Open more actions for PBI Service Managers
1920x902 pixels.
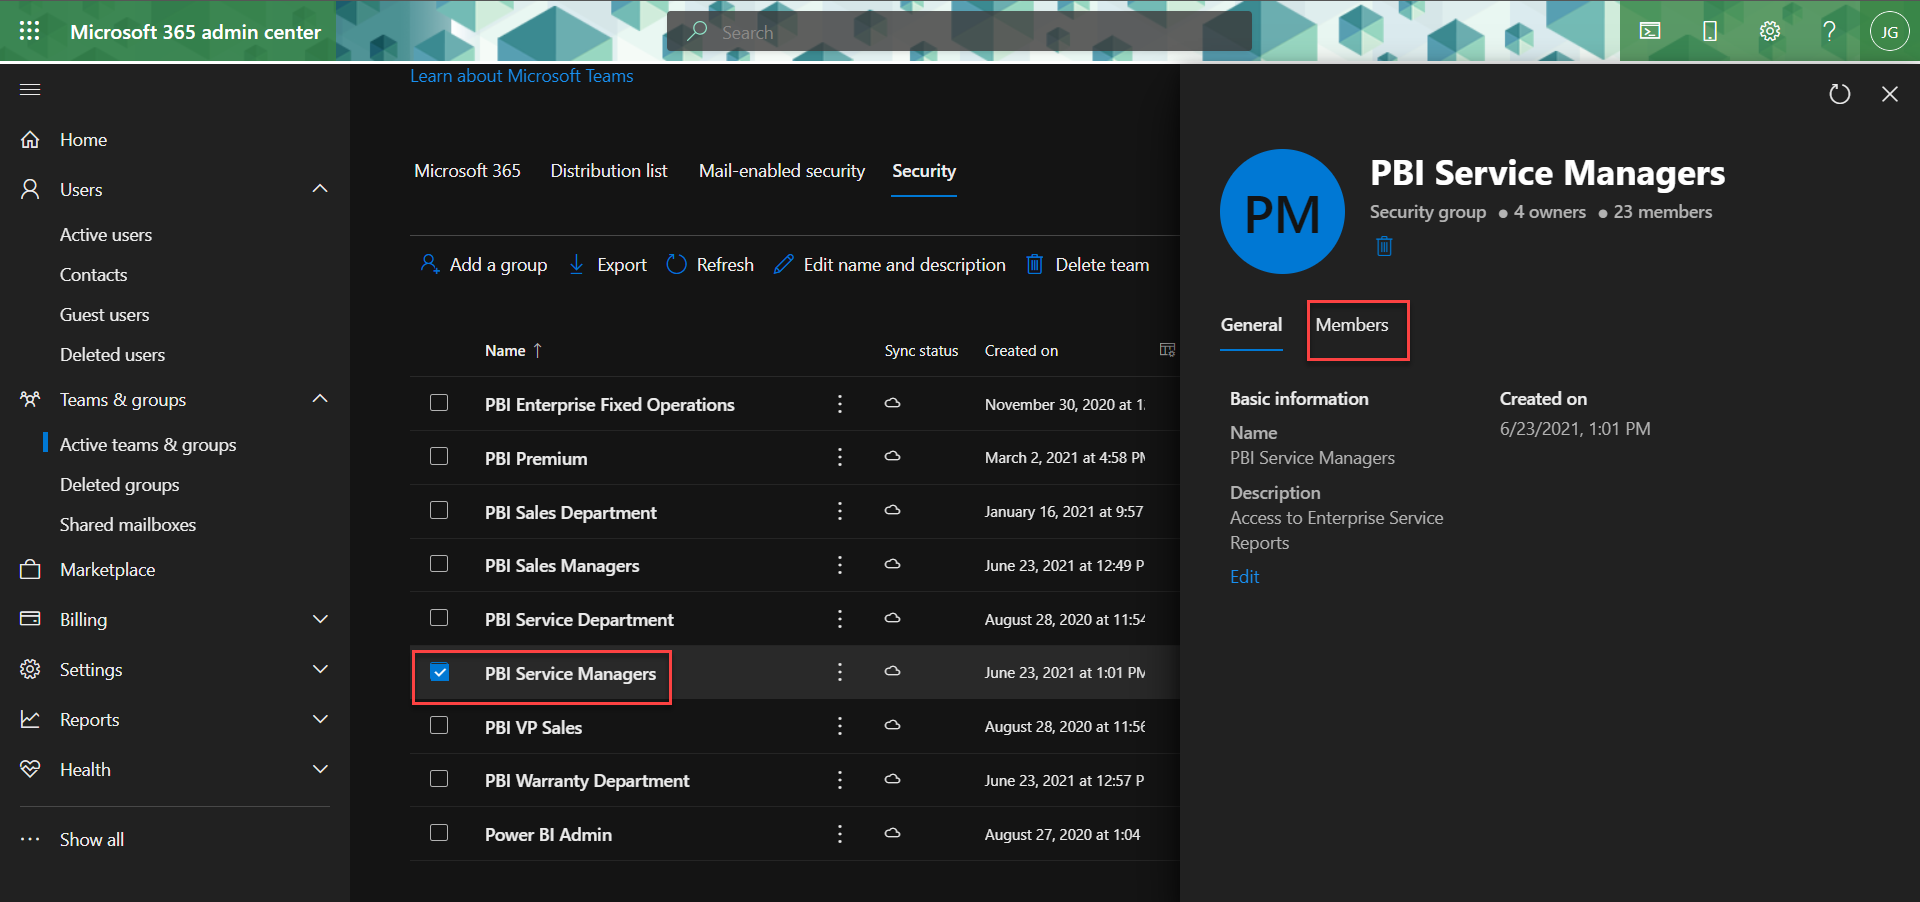[840, 672]
